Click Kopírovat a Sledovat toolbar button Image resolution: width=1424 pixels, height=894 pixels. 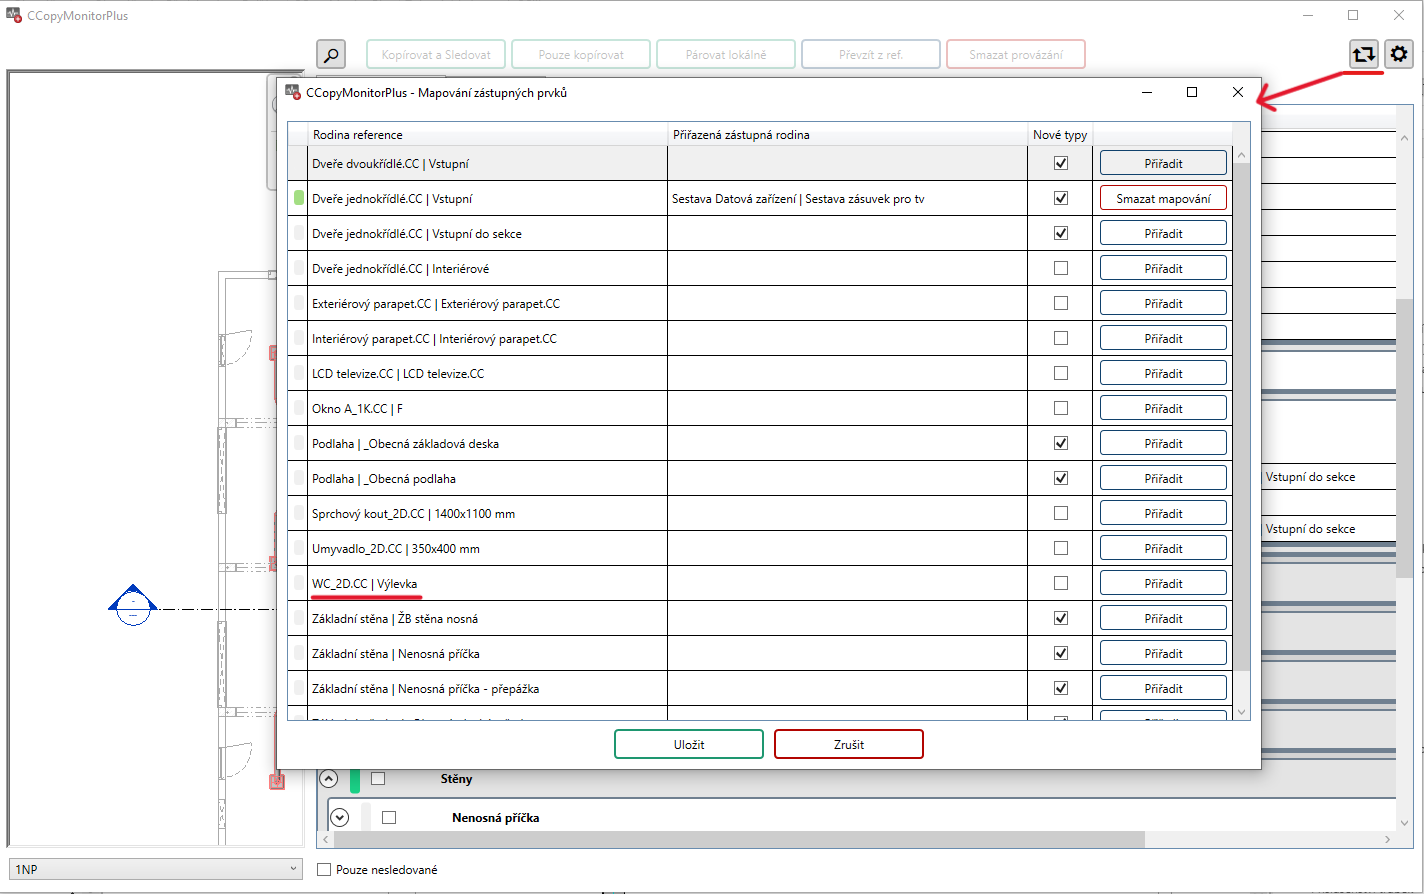436,54
